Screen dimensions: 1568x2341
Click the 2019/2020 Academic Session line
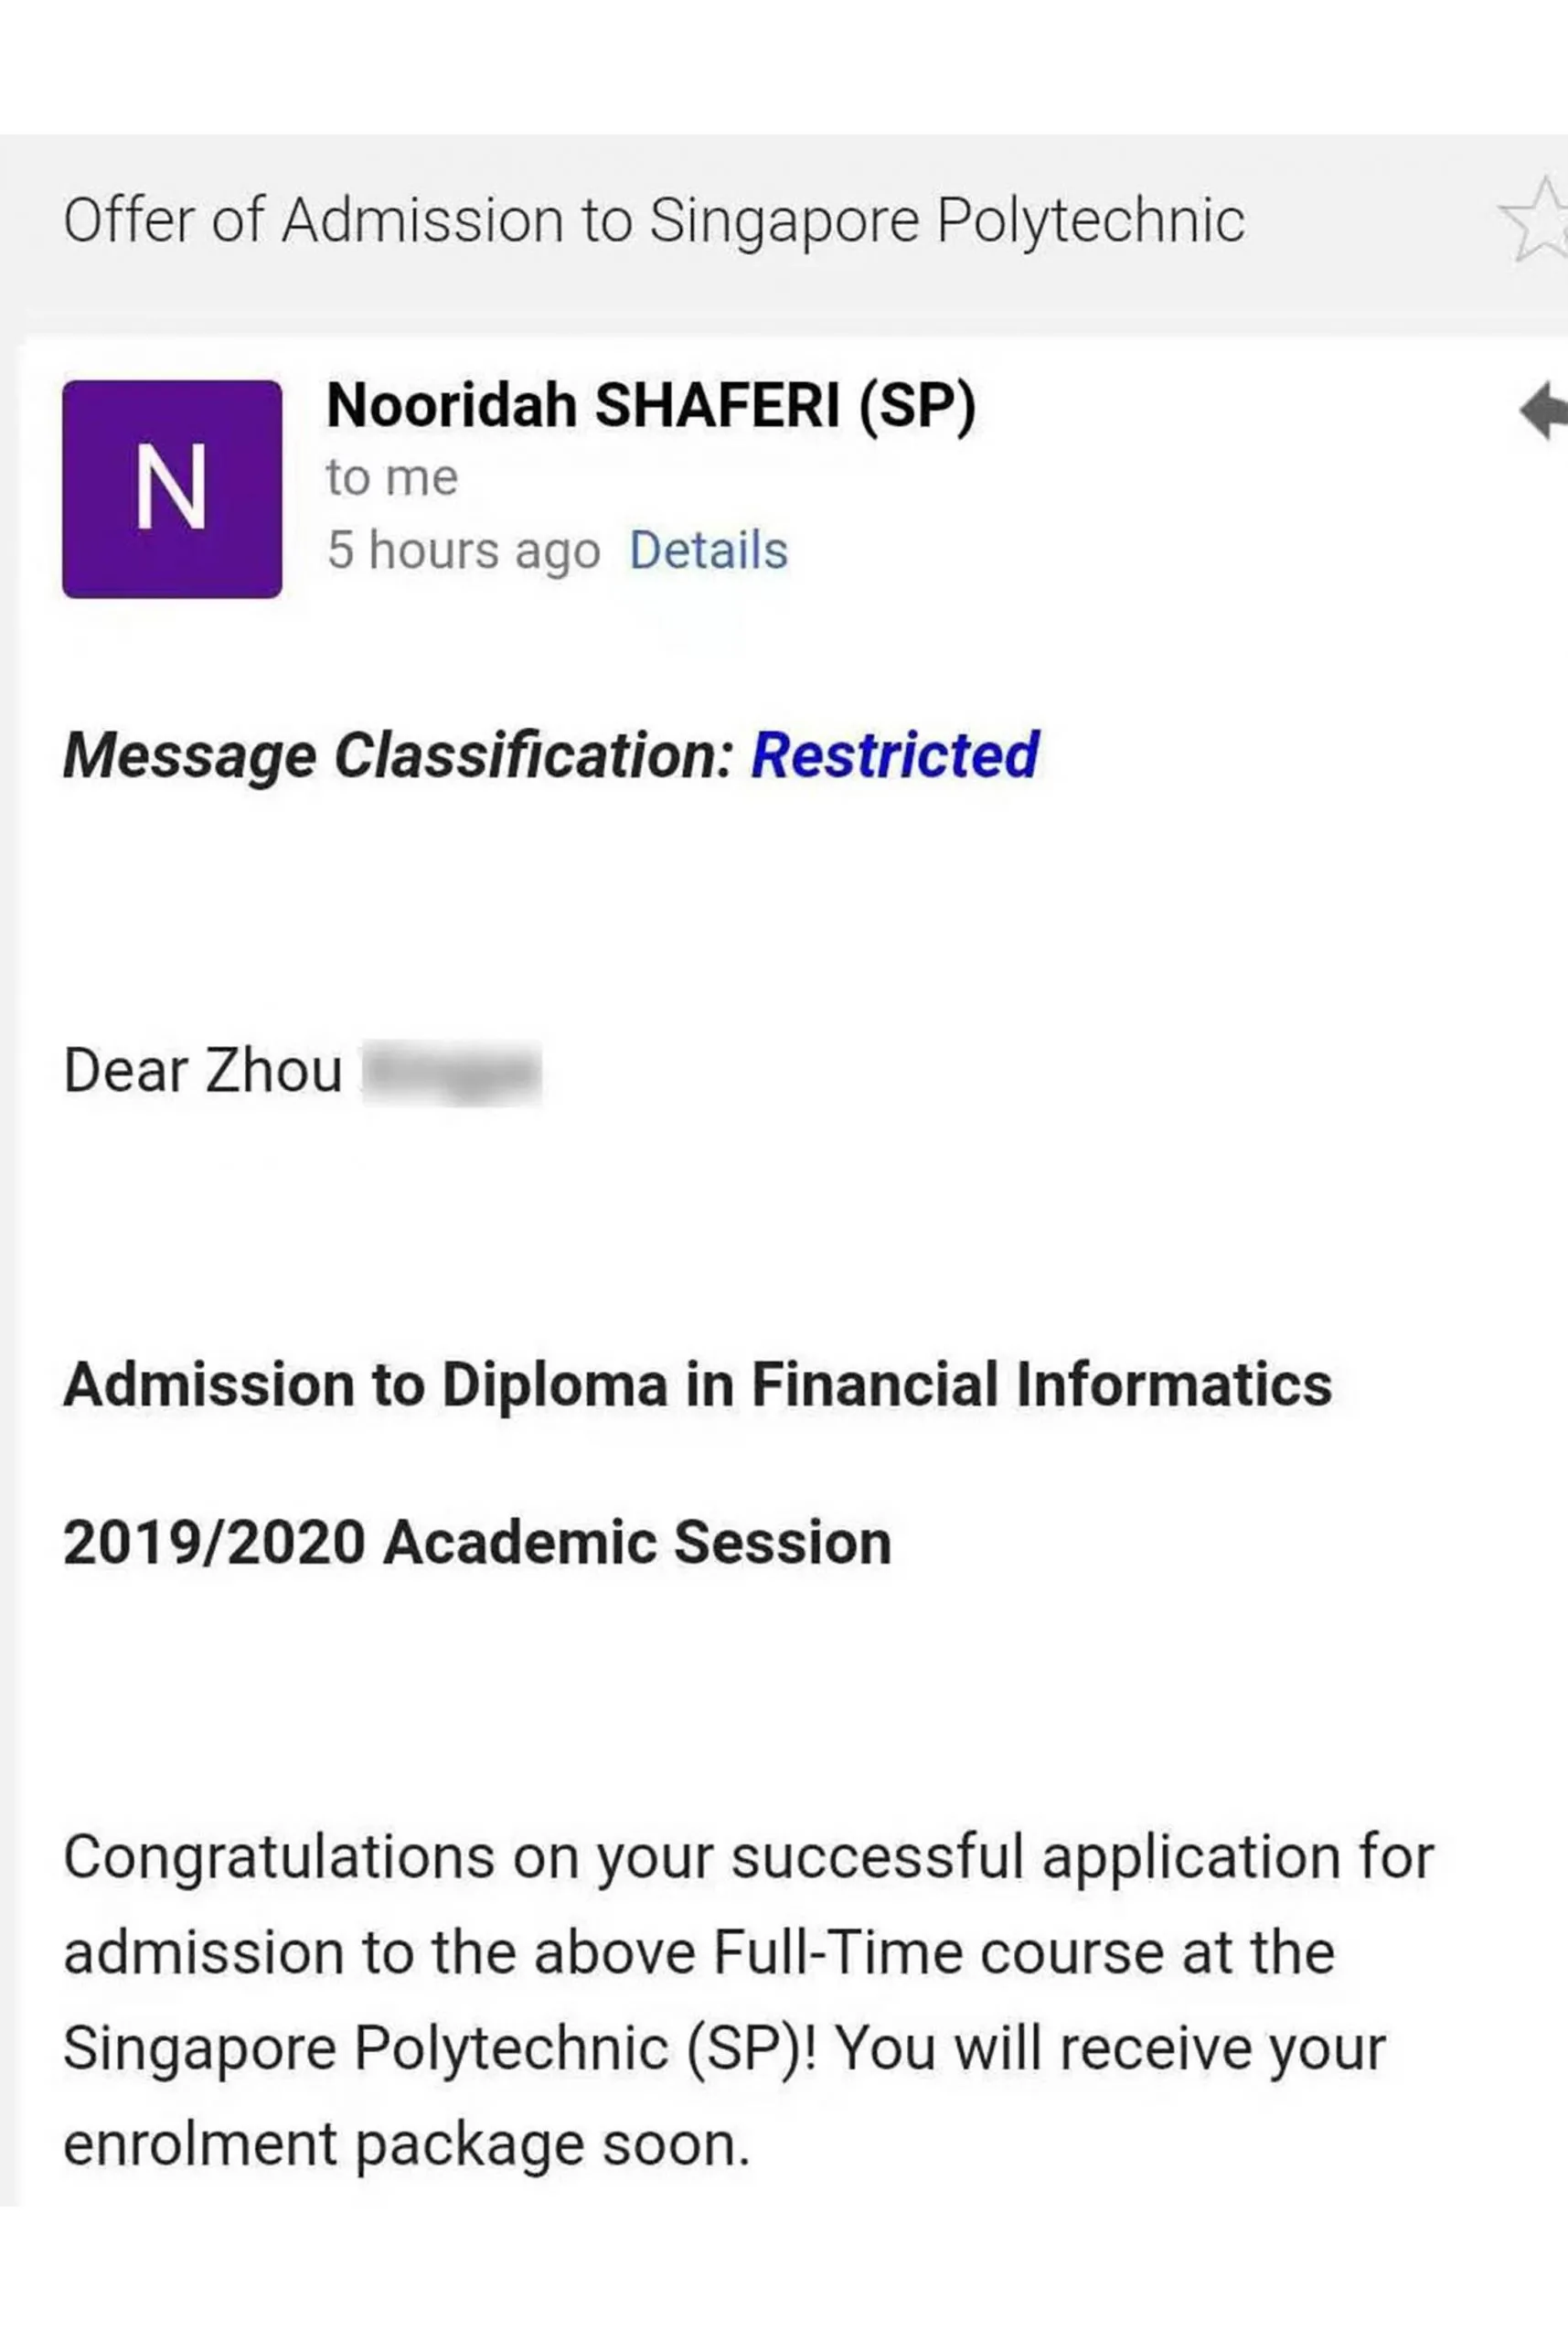coord(477,1542)
